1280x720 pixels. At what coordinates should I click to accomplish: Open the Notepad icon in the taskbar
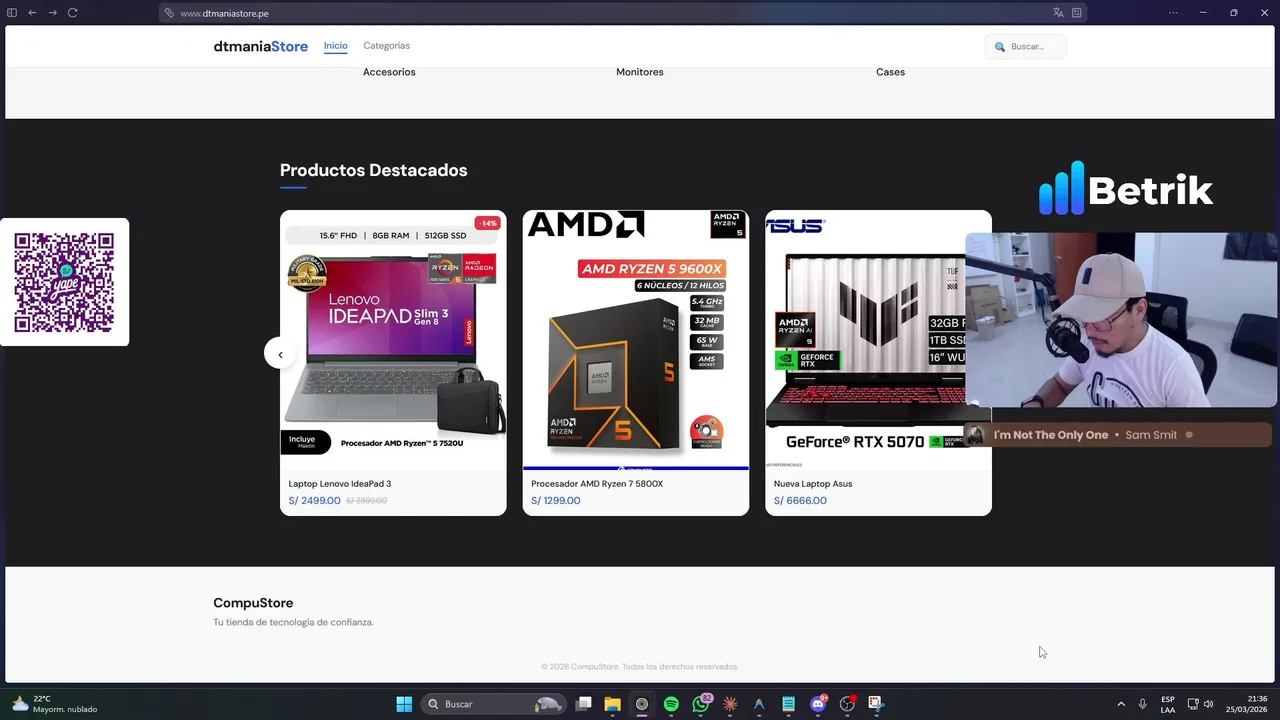(788, 704)
